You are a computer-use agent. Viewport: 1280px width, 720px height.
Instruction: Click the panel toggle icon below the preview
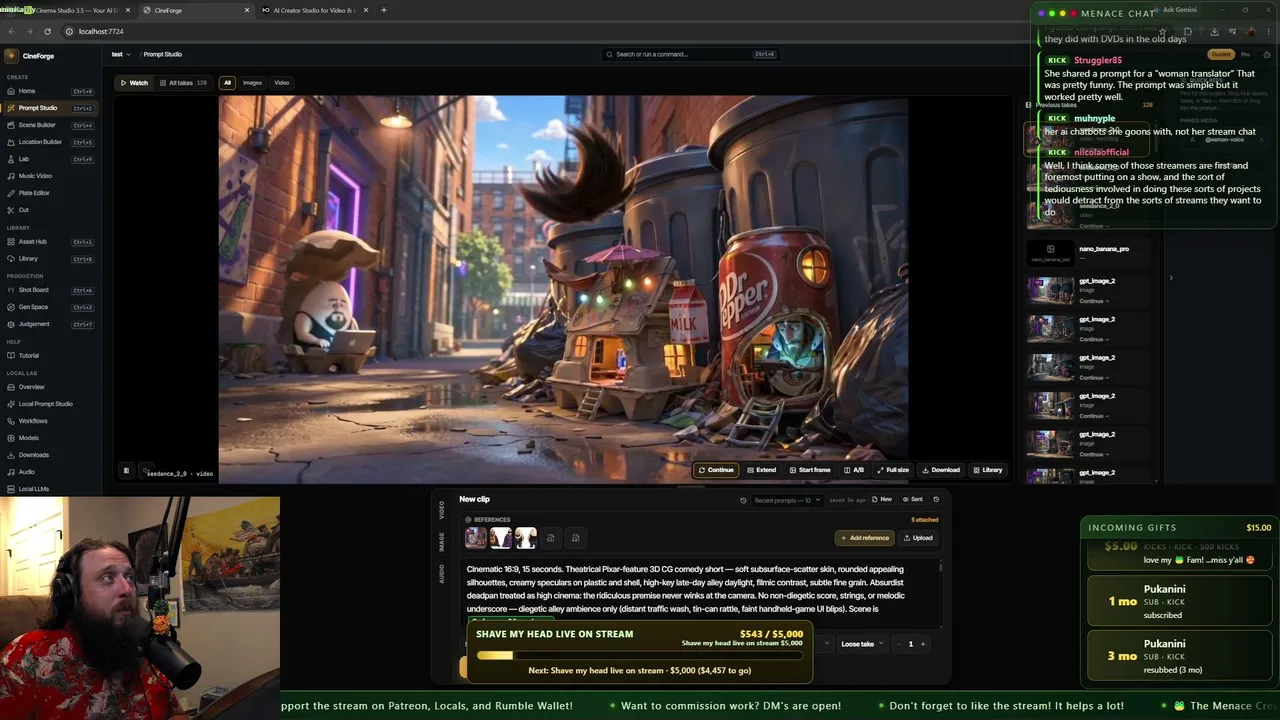coord(126,470)
